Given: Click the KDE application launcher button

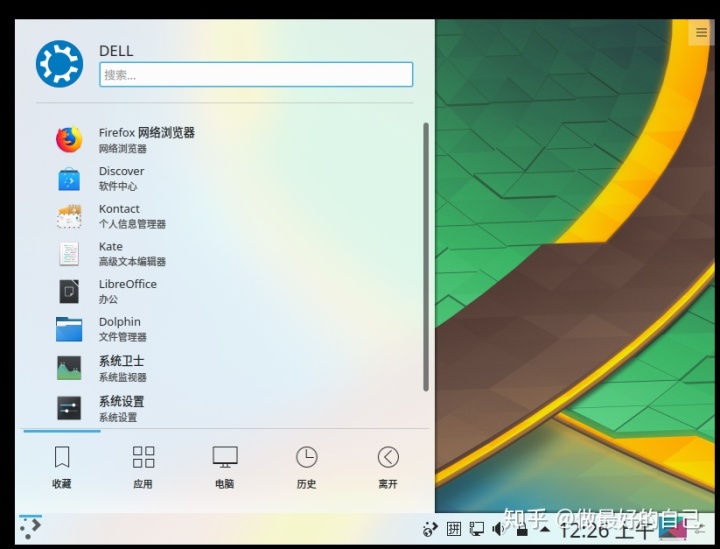Looking at the screenshot, I should click(30, 528).
